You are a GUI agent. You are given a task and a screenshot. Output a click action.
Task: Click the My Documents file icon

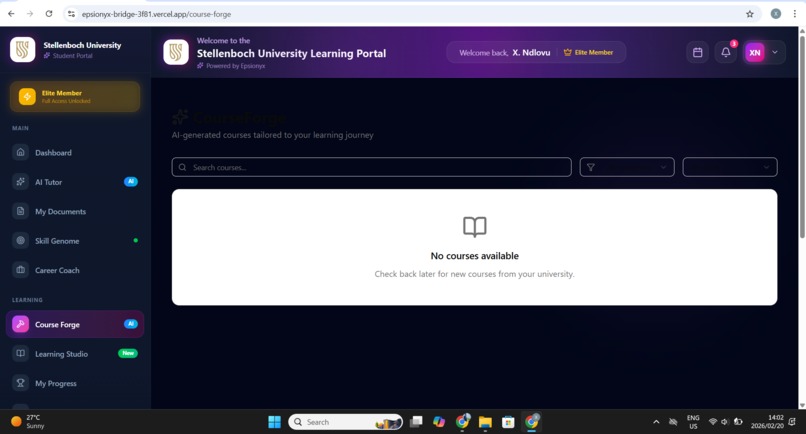tap(21, 211)
